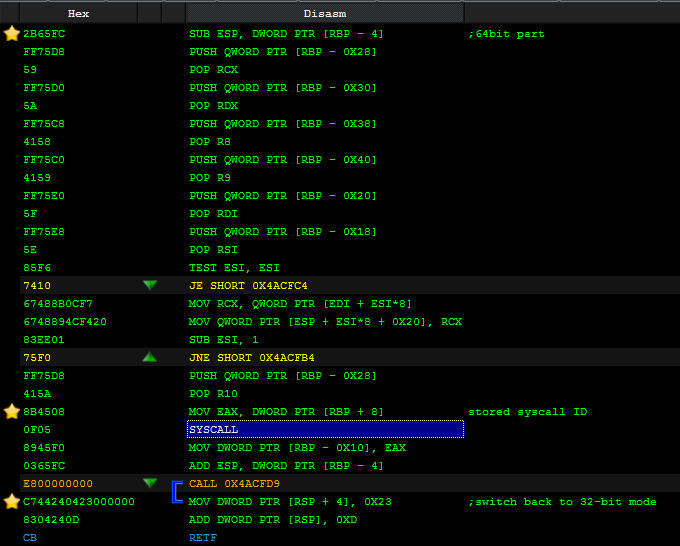Select the RETF instruction line
This screenshot has width=680, height=546.
coord(203,537)
